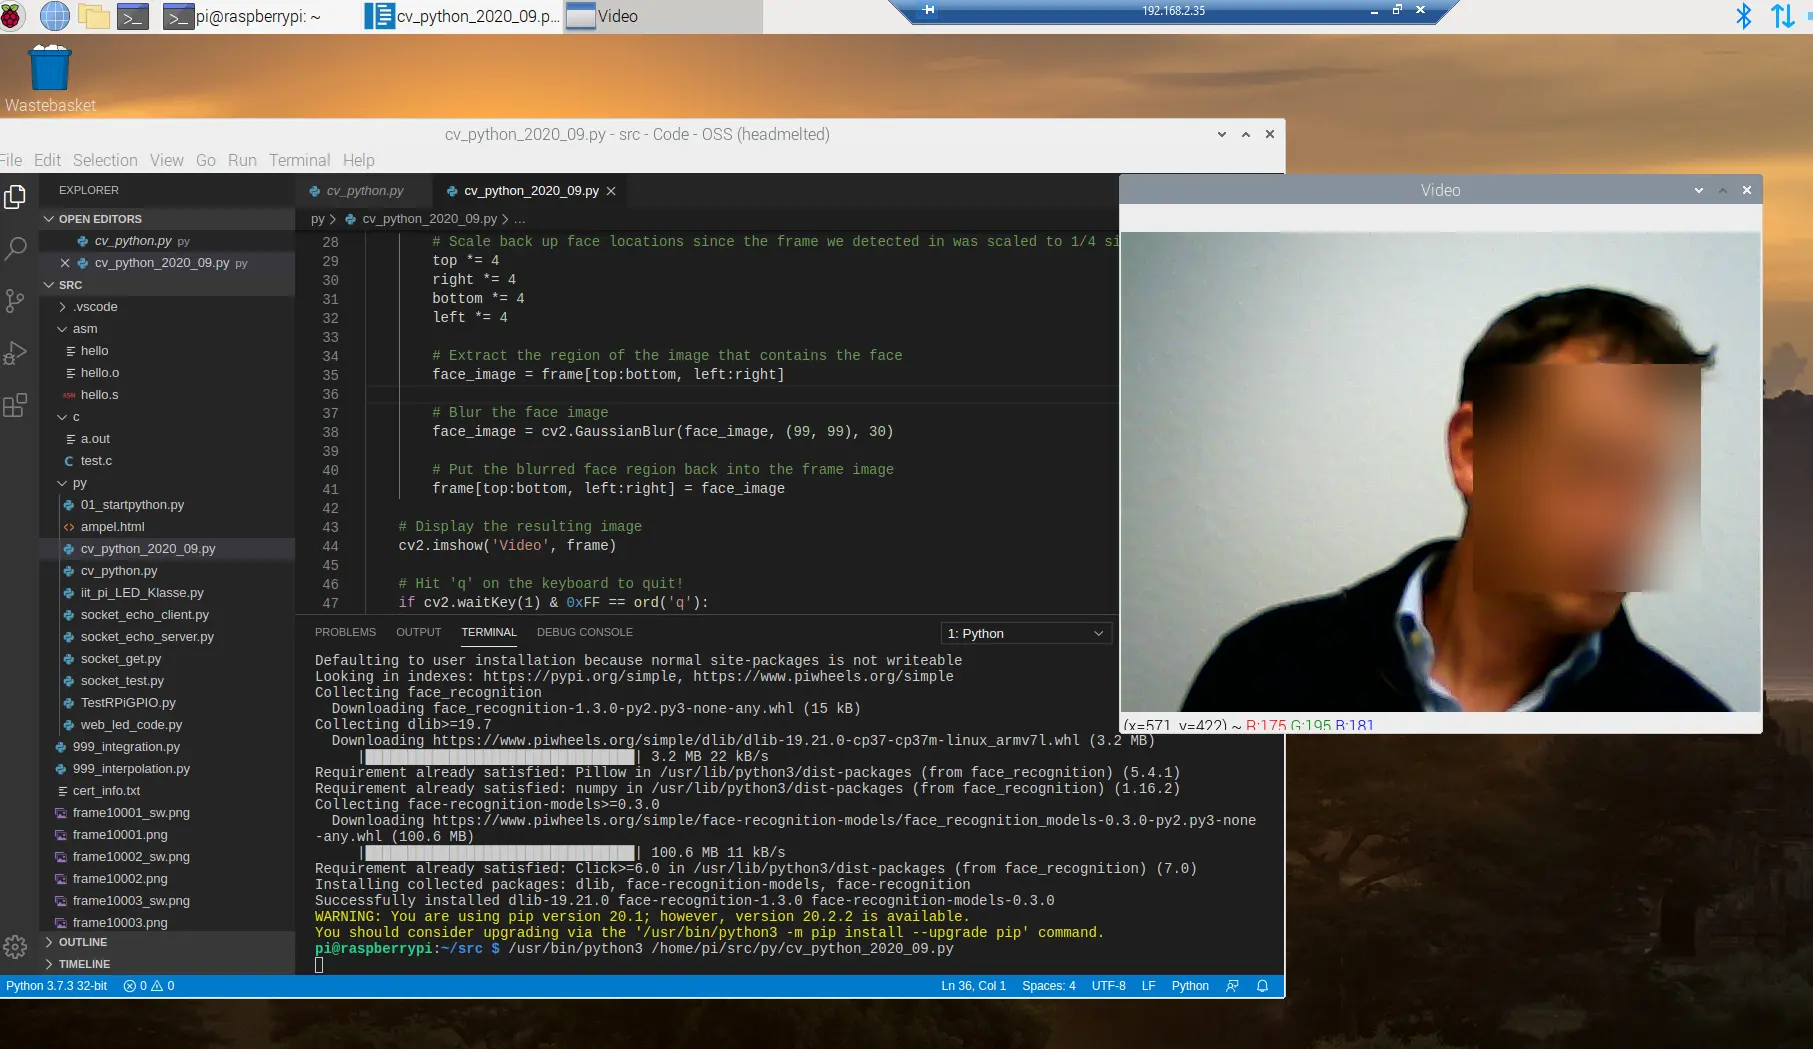Click Python 3.7.3 32-bit in the status bar
Screen dimensions: 1813x1049
pyautogui.click(x=57, y=986)
